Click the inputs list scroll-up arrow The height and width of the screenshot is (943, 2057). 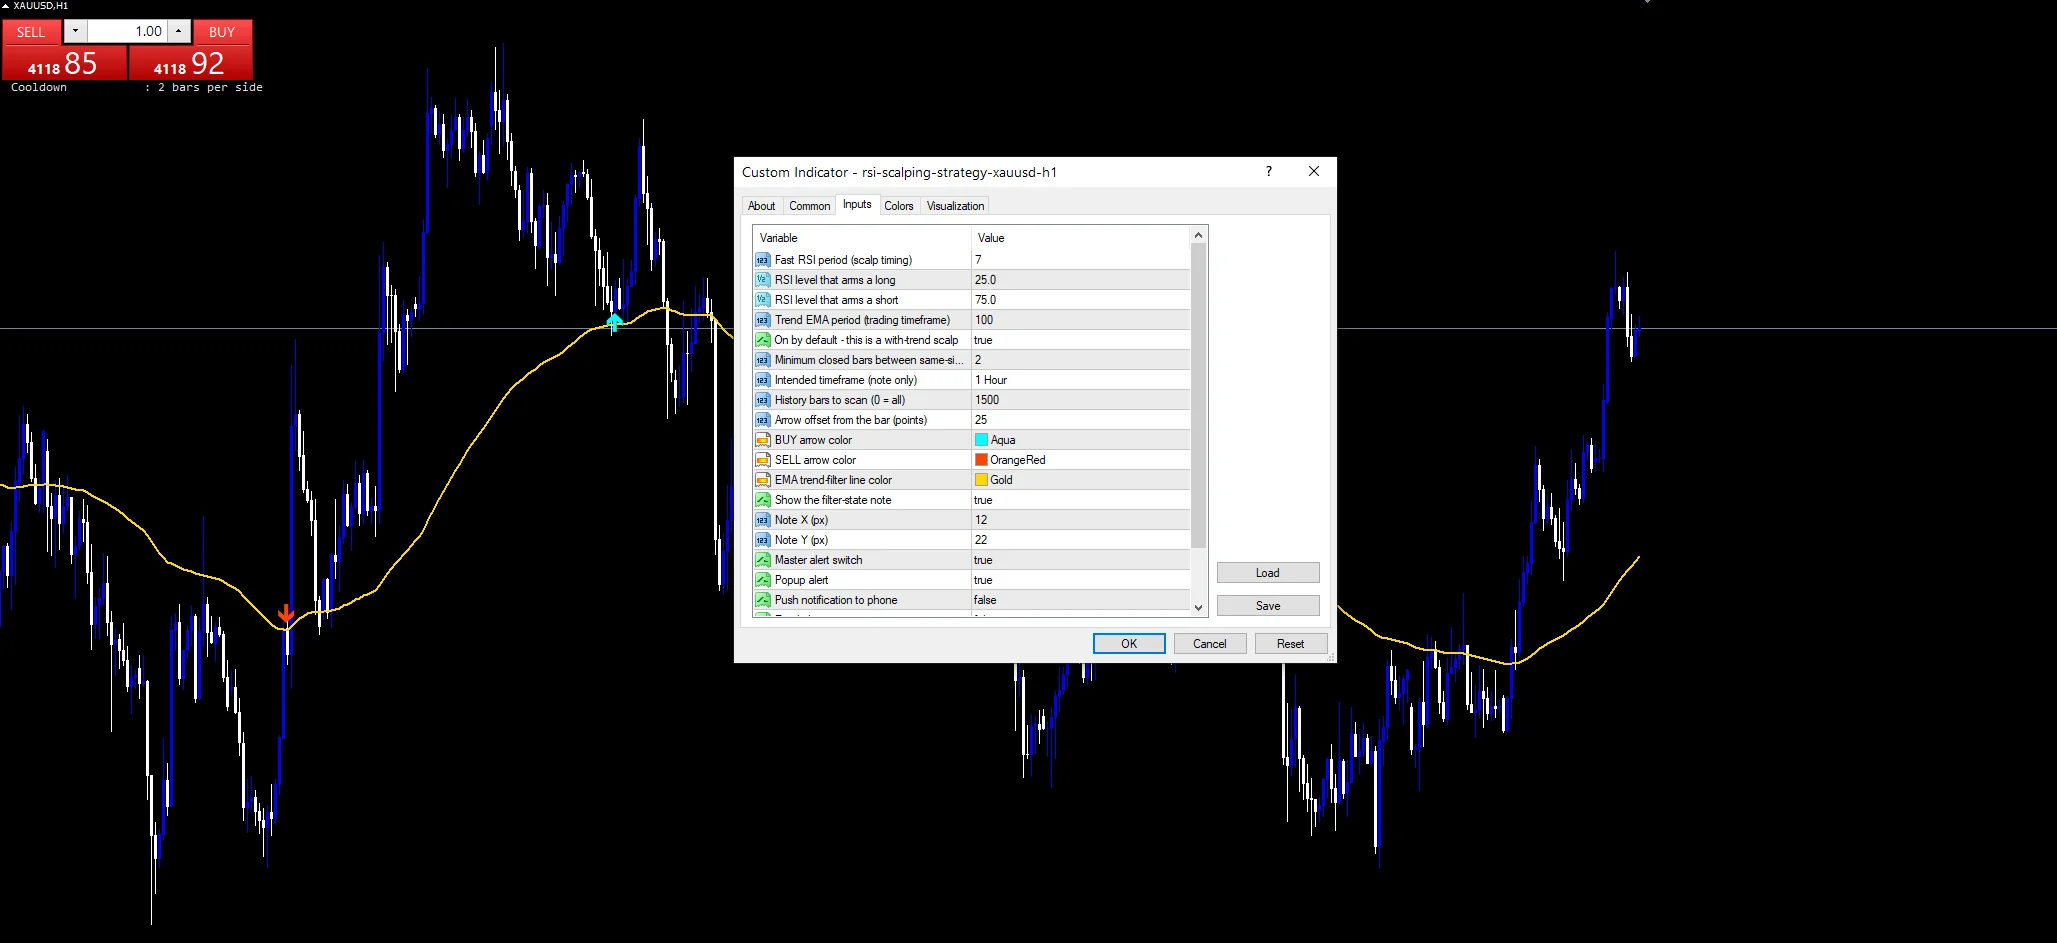pos(1198,235)
